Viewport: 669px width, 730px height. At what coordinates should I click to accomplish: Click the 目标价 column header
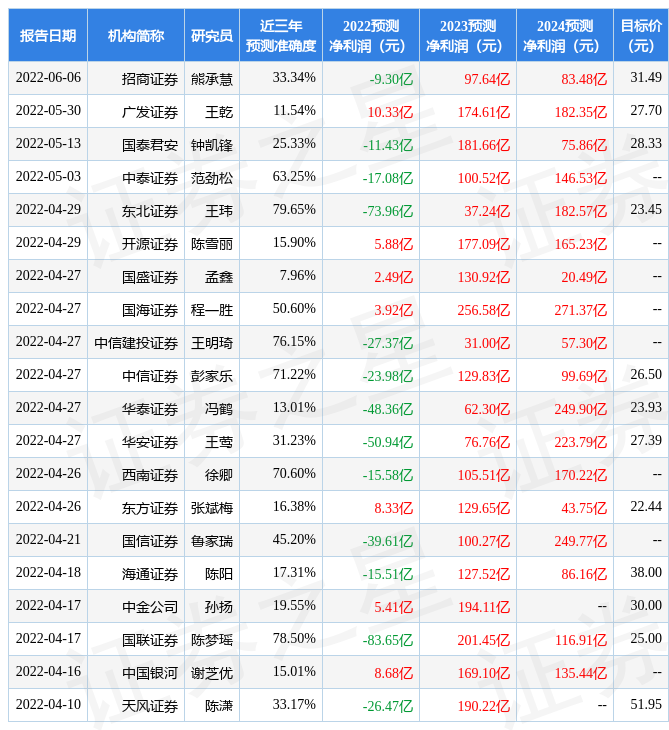click(641, 35)
